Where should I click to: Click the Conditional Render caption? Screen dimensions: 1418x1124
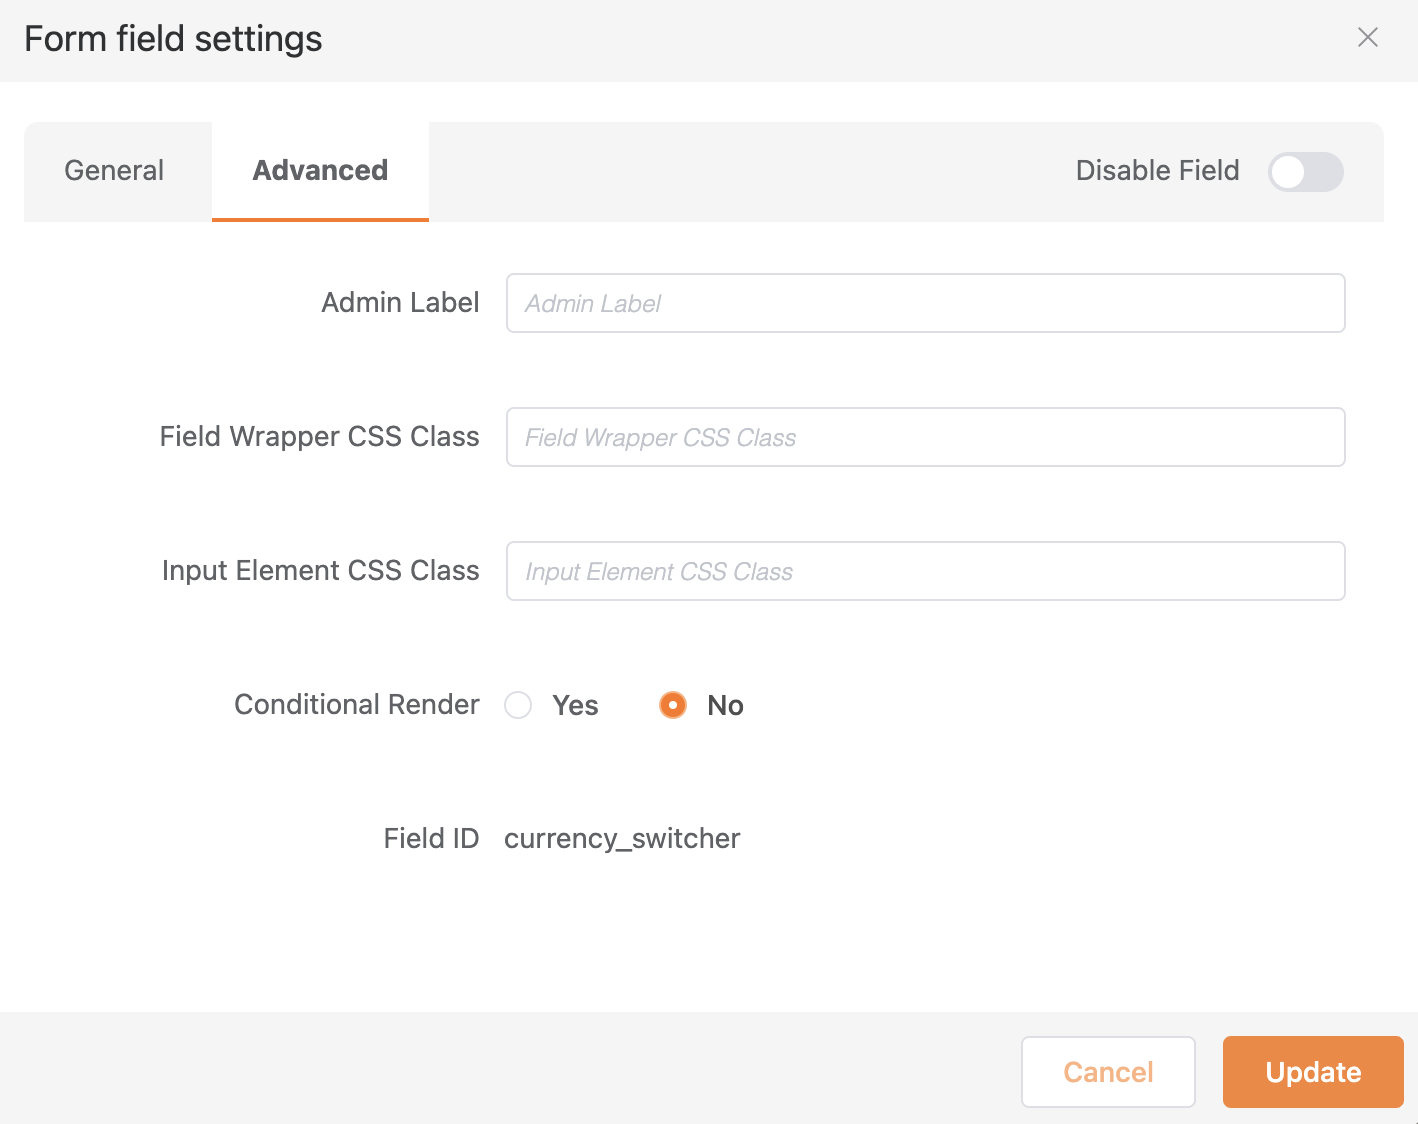tap(356, 705)
